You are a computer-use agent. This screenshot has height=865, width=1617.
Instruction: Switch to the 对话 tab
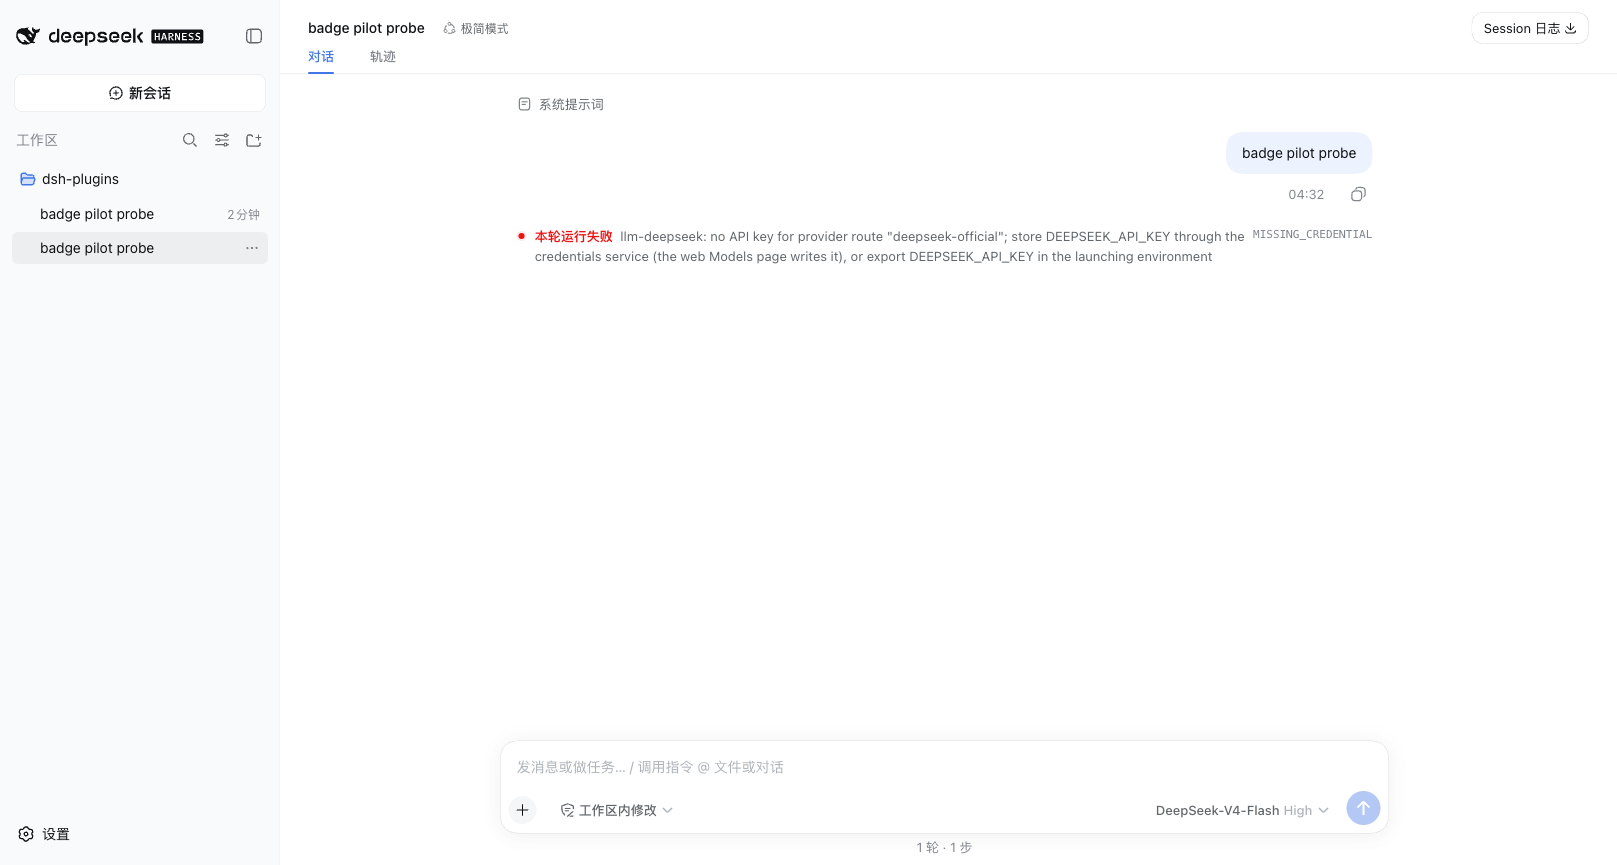(321, 57)
